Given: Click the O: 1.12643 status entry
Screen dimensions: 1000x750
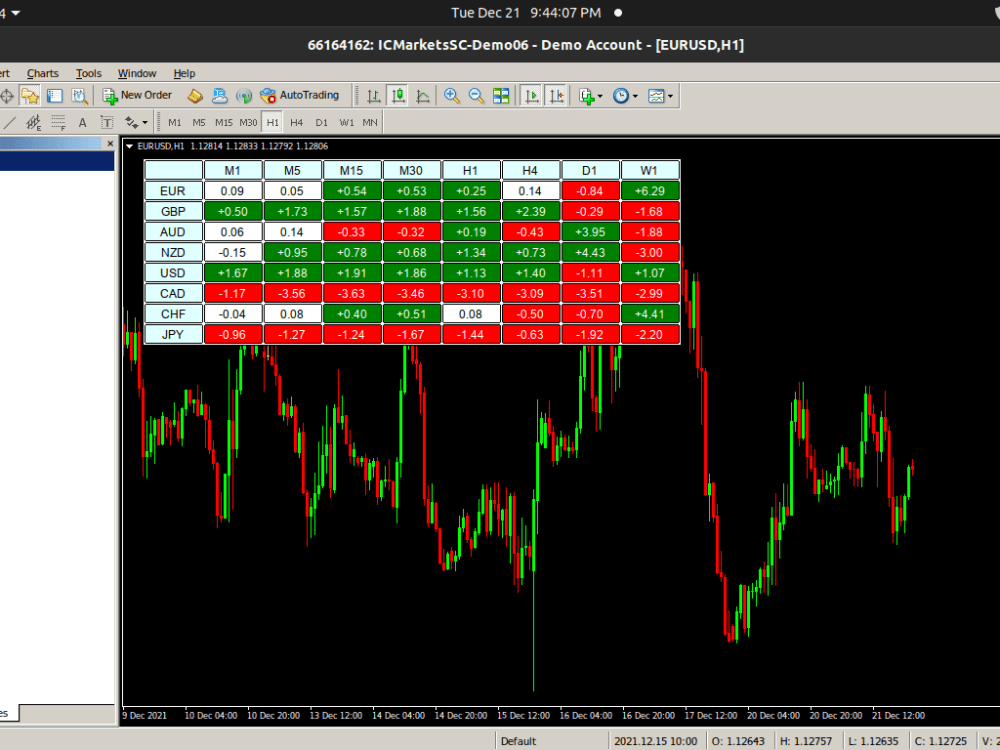Looking at the screenshot, I should click(738, 741).
